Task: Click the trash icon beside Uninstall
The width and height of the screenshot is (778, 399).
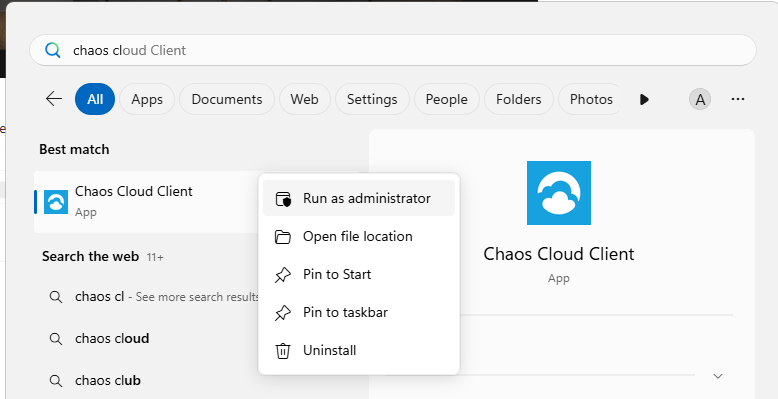Action: pyautogui.click(x=283, y=351)
